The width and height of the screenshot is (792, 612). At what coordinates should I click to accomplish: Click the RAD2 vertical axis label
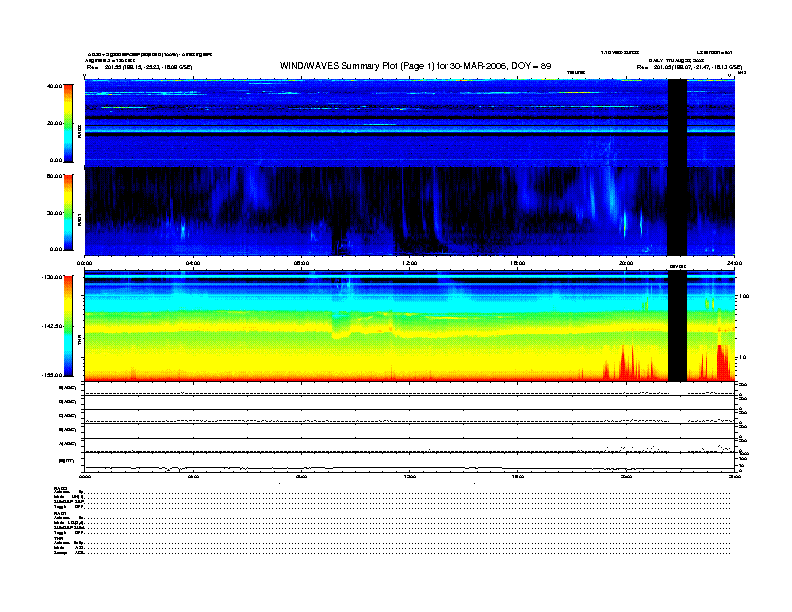(79, 130)
